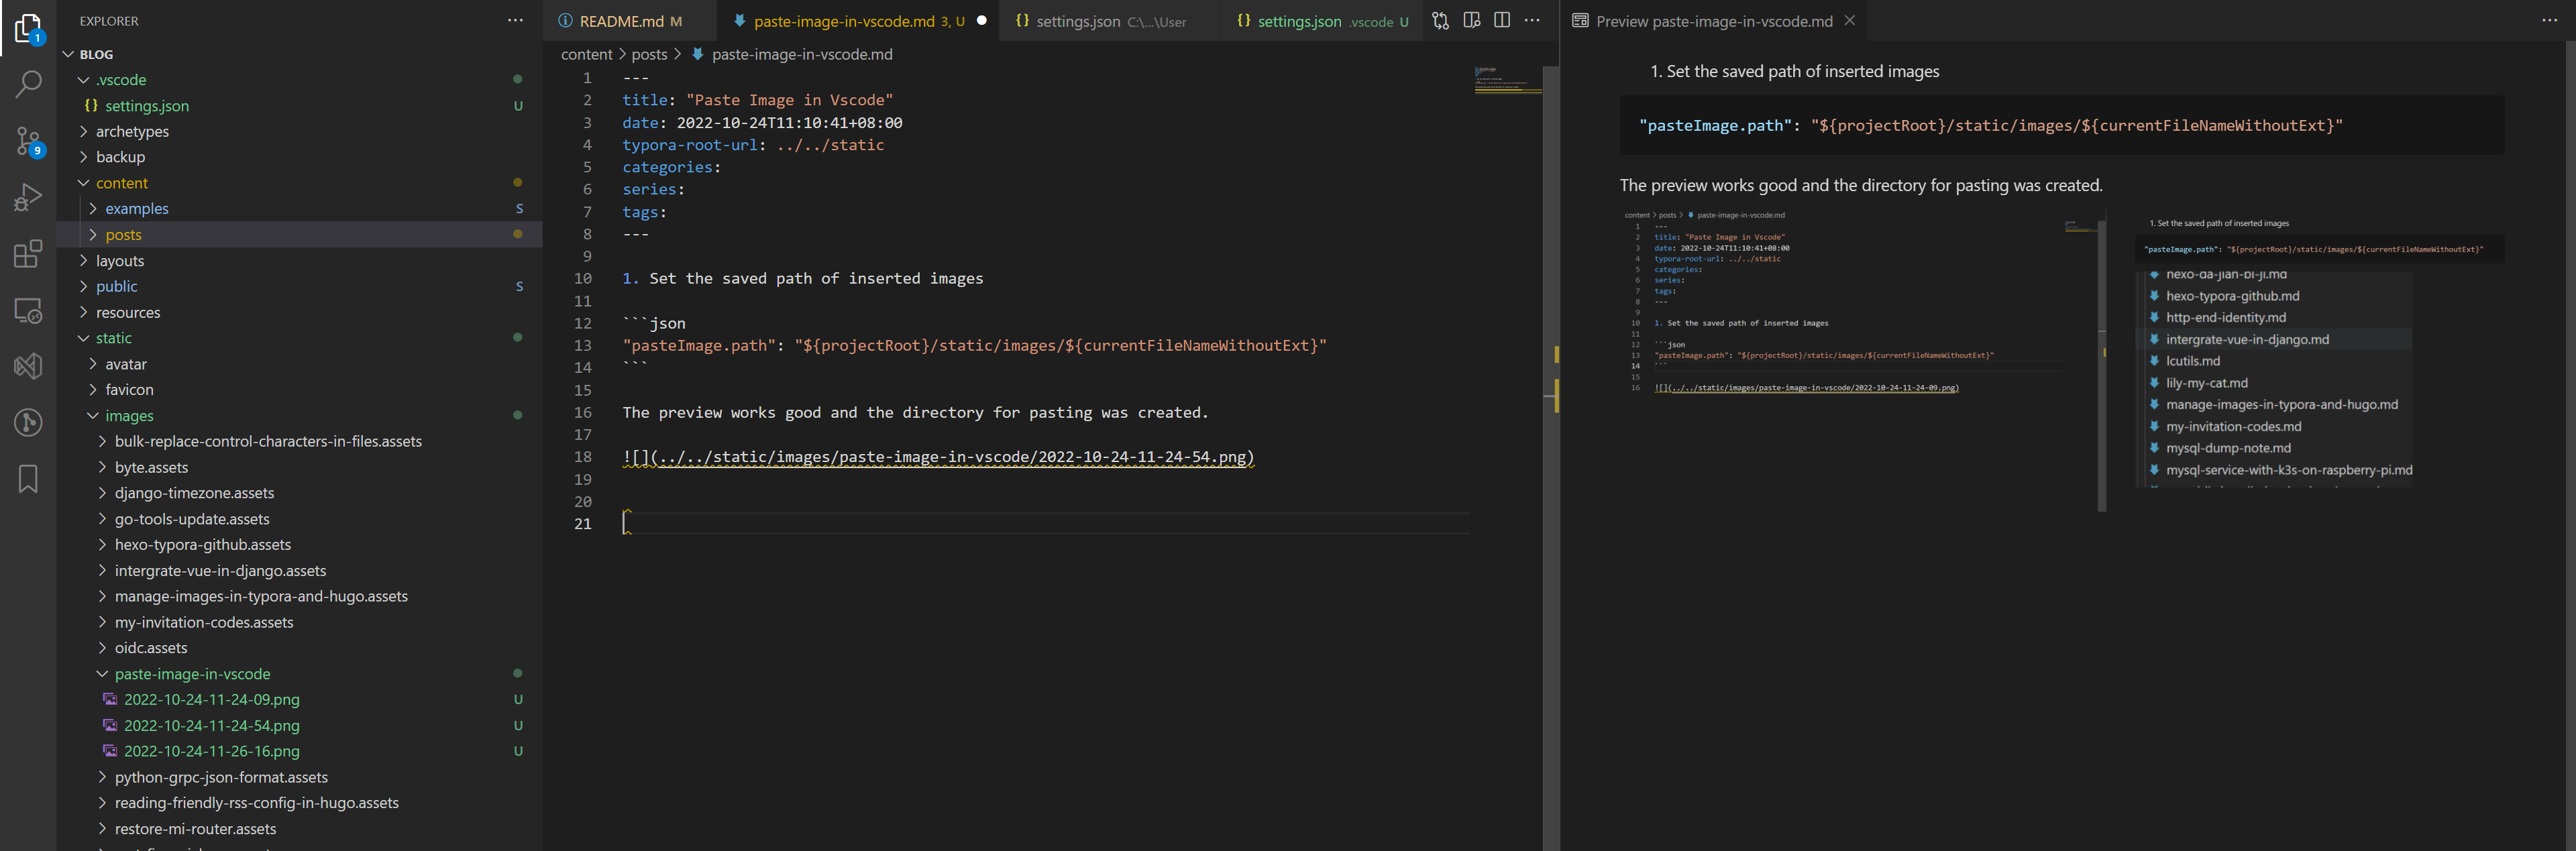Click the posts breadcrumb segment
The height and width of the screenshot is (851, 2576).
click(649, 54)
